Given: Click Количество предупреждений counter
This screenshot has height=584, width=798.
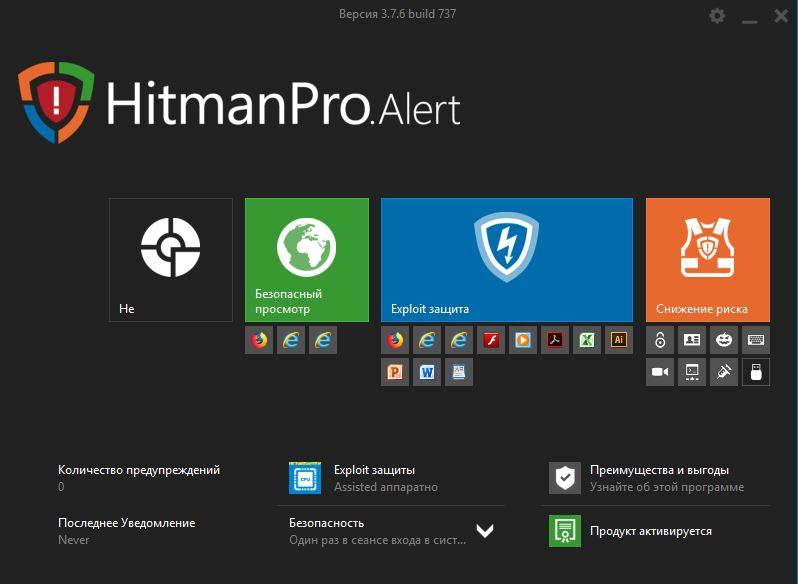Looking at the screenshot, I should coord(139,478).
